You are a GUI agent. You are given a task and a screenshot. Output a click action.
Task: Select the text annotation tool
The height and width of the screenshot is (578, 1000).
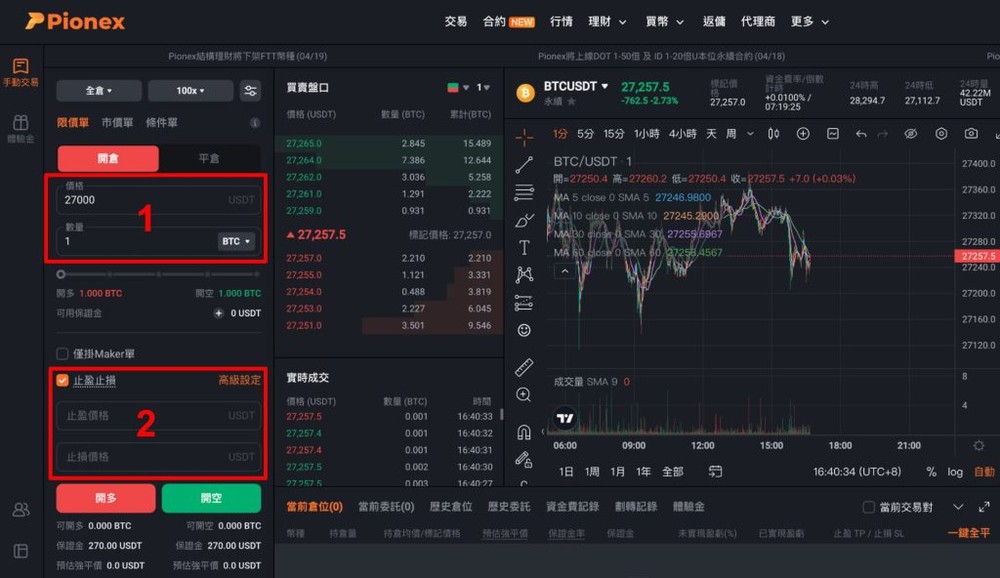[x=524, y=248]
